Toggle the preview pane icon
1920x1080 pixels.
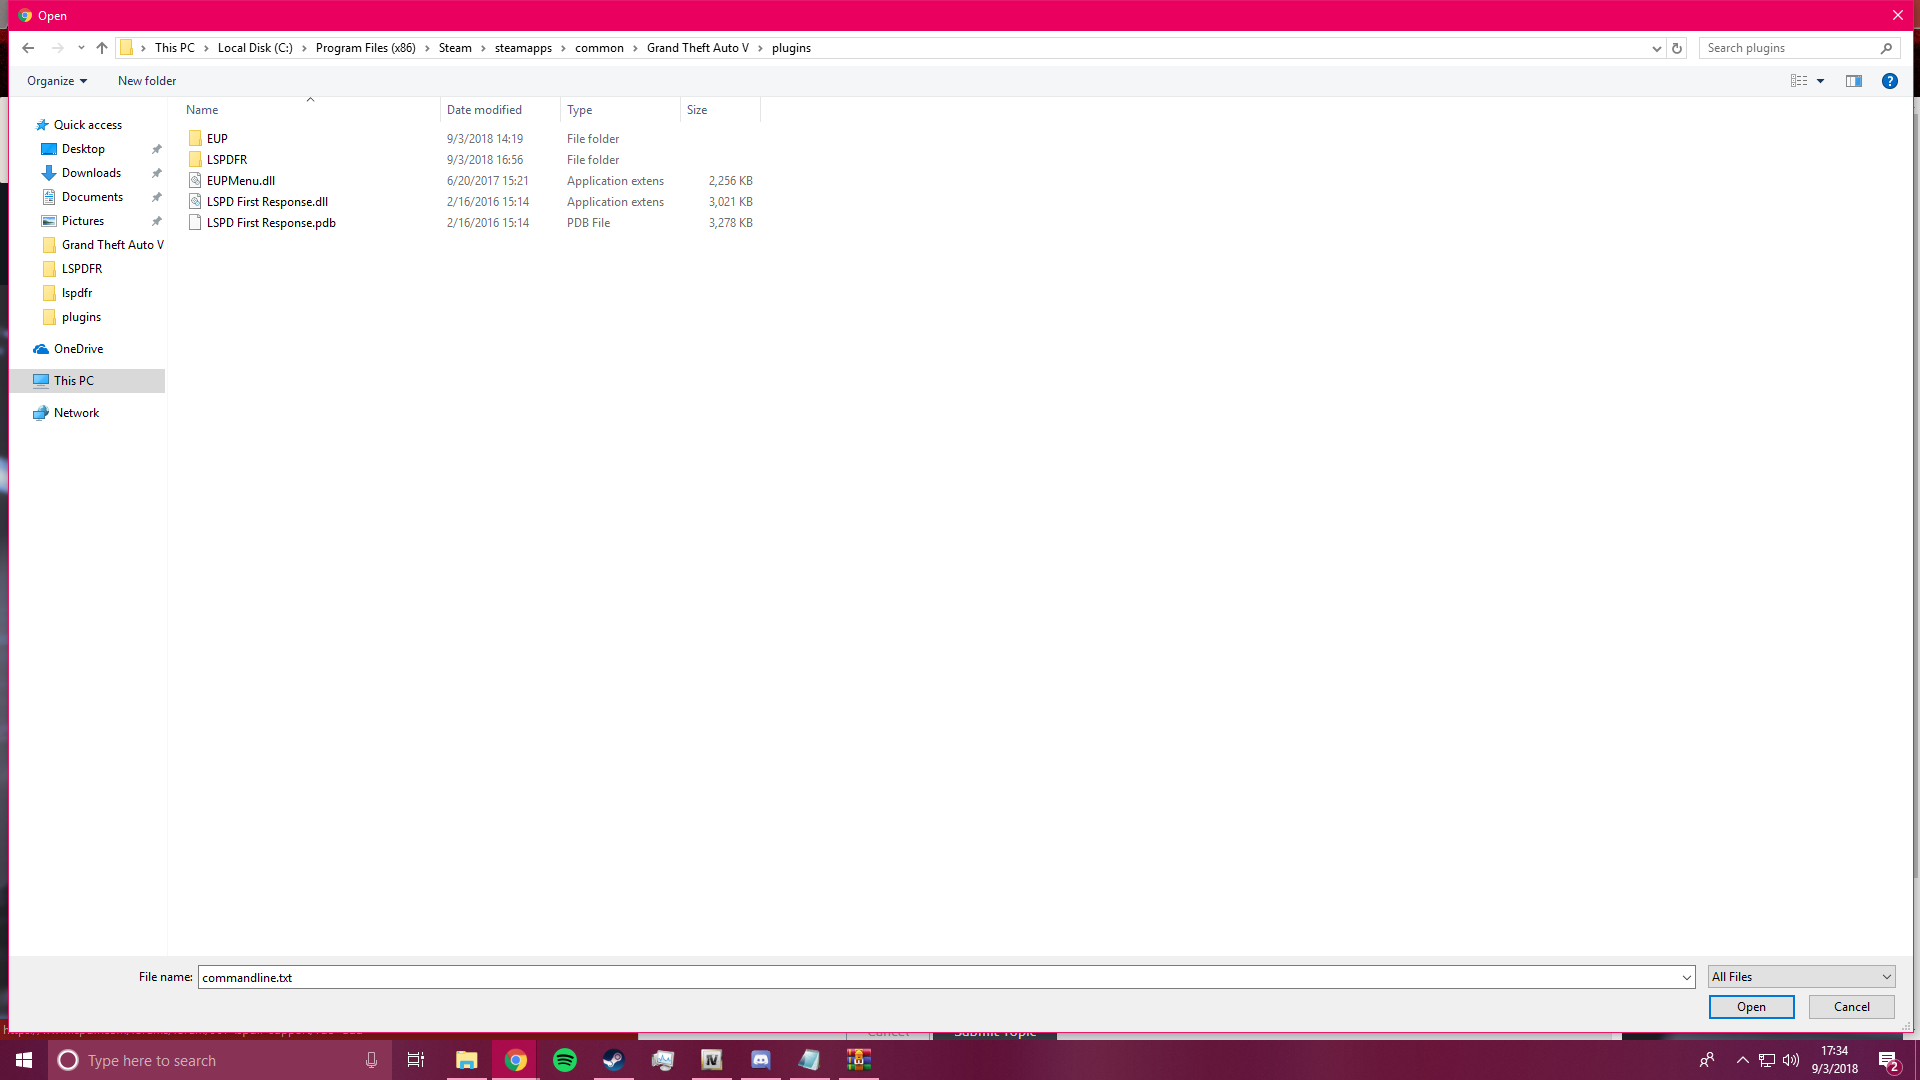[1853, 81]
